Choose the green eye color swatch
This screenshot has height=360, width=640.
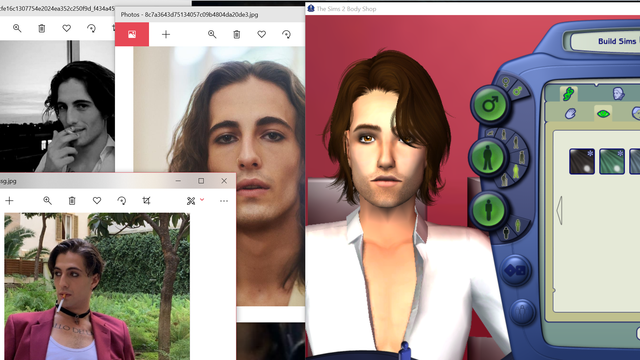(x=612, y=161)
